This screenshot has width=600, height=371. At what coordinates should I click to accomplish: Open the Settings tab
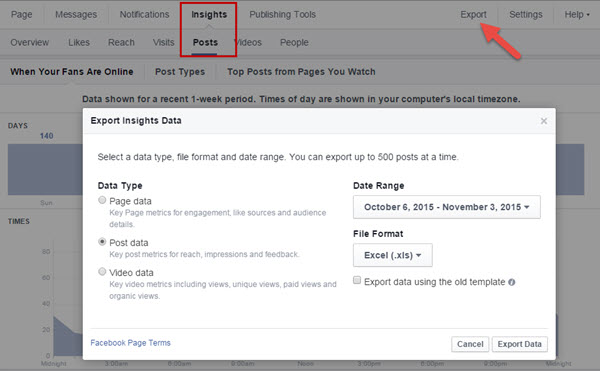pyautogui.click(x=525, y=15)
